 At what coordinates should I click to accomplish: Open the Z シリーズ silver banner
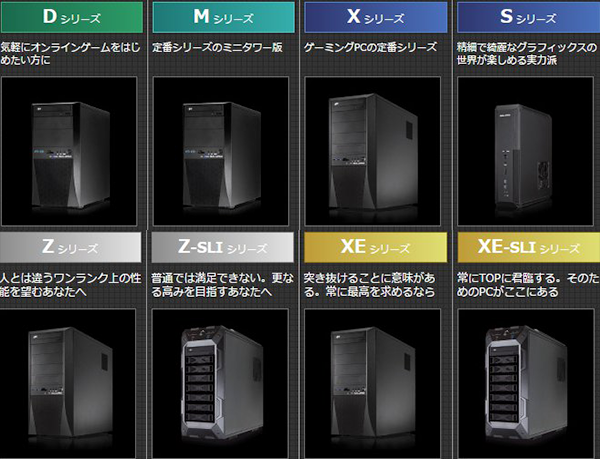click(70, 247)
